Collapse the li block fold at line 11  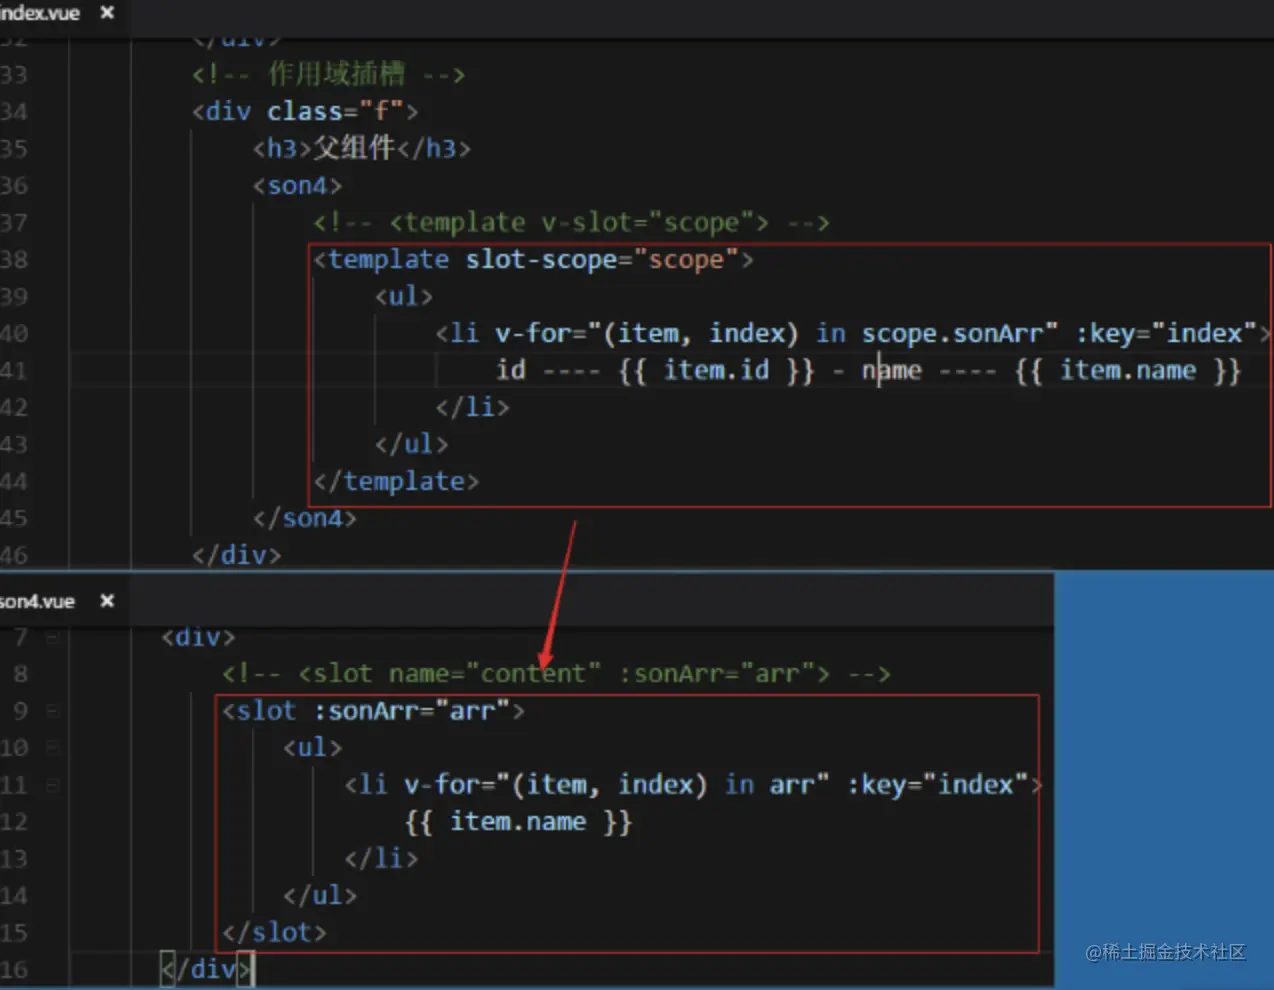tap(52, 785)
